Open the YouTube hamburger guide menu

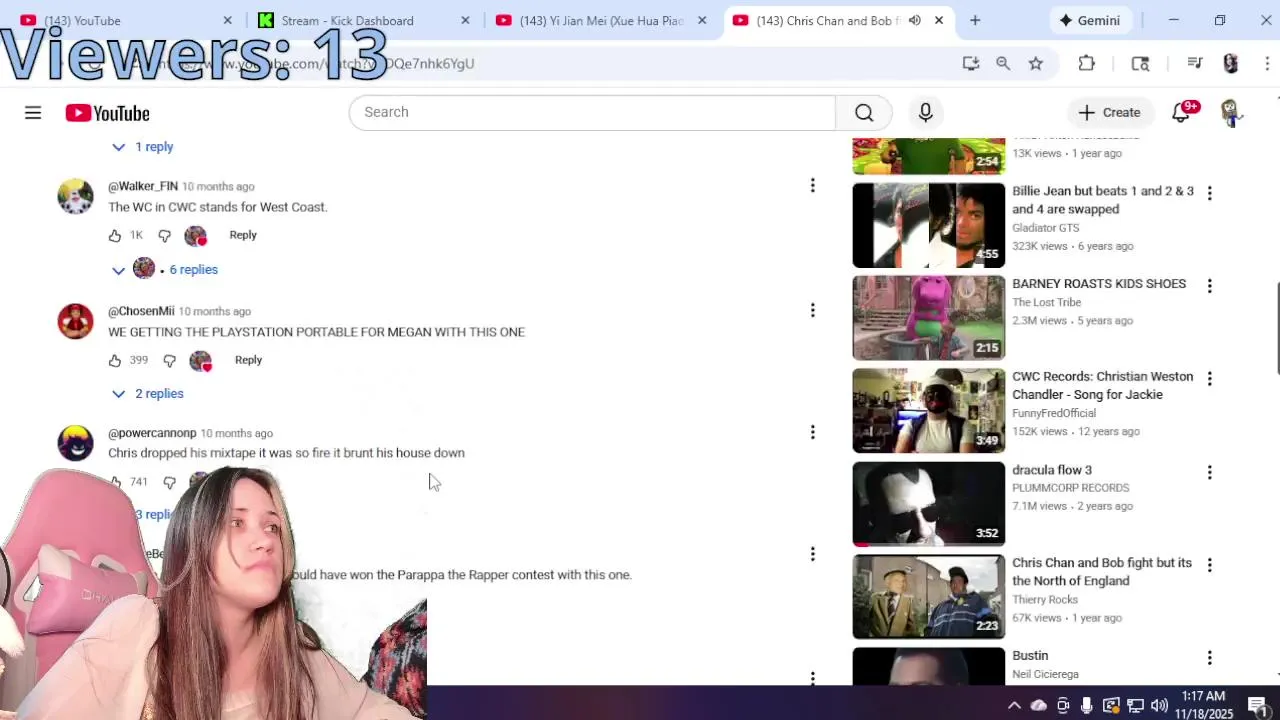(x=33, y=113)
